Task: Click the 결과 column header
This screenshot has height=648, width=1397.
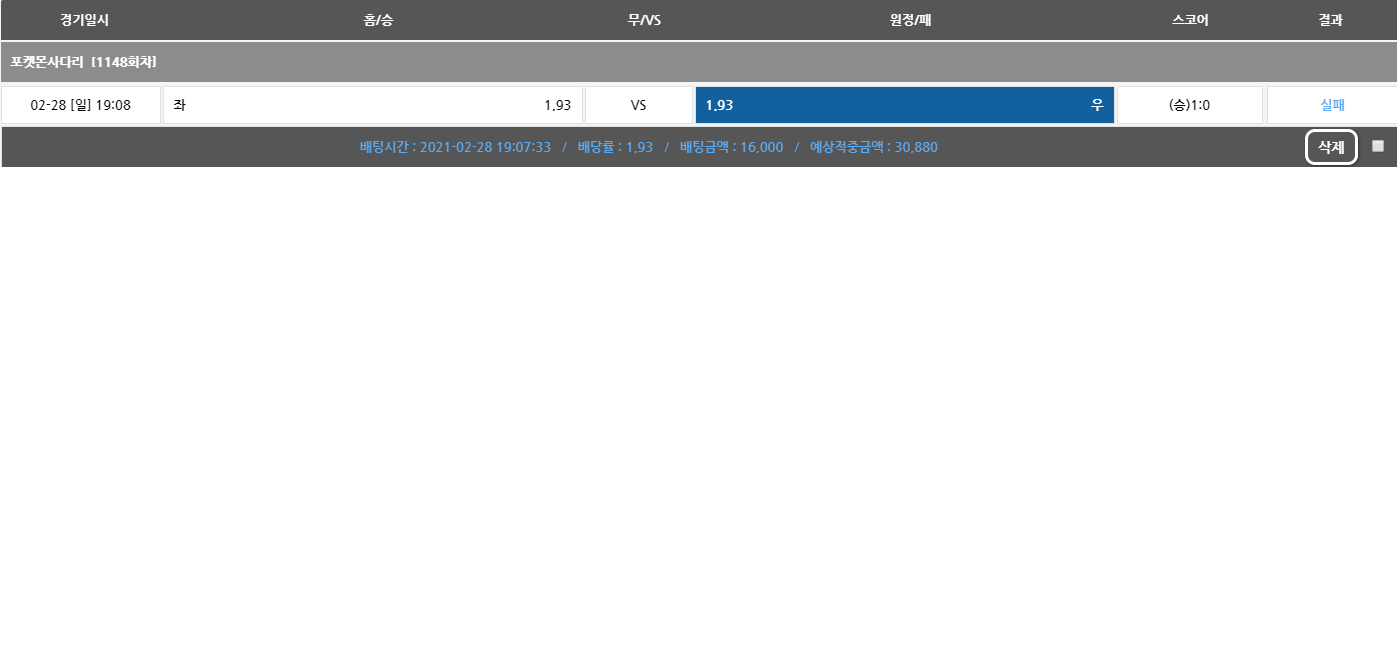Action: click(x=1330, y=20)
